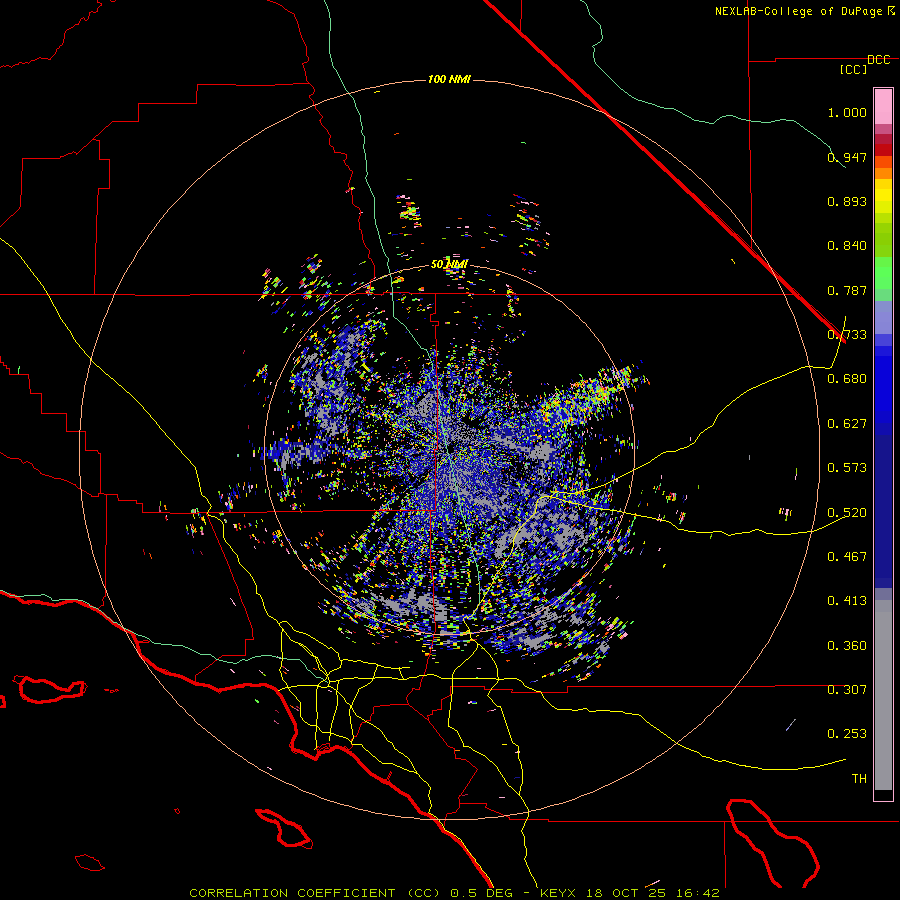Click the 0.467 legend value
Image resolution: width=900 pixels, height=900 pixels.
[x=847, y=556]
